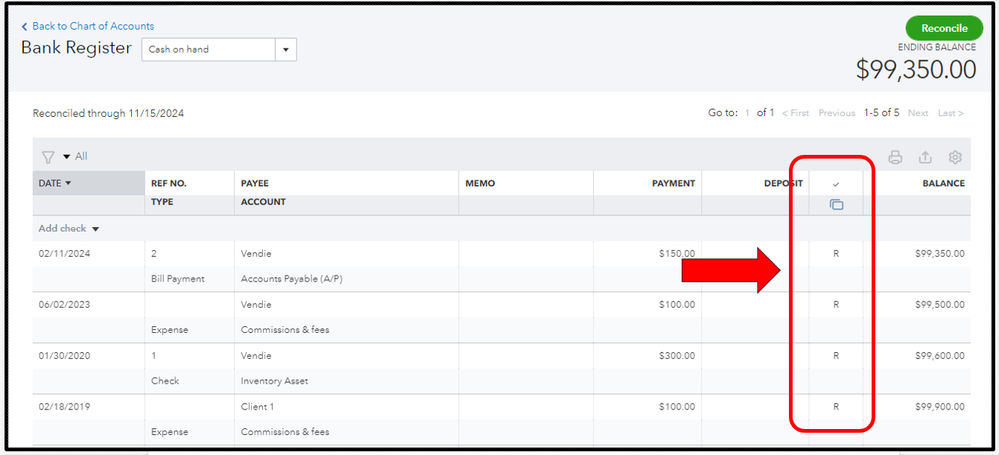Open register settings gear

tap(955, 157)
